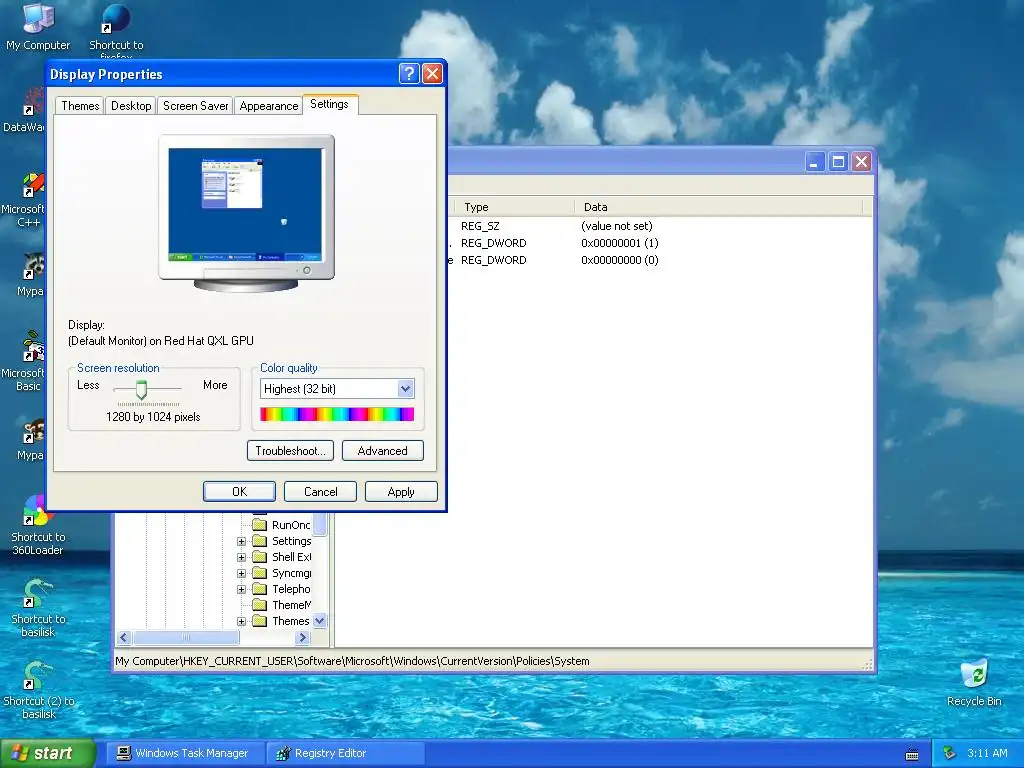The height and width of the screenshot is (768, 1024).
Task: Switch to the Themes tab
Action: [80, 106]
